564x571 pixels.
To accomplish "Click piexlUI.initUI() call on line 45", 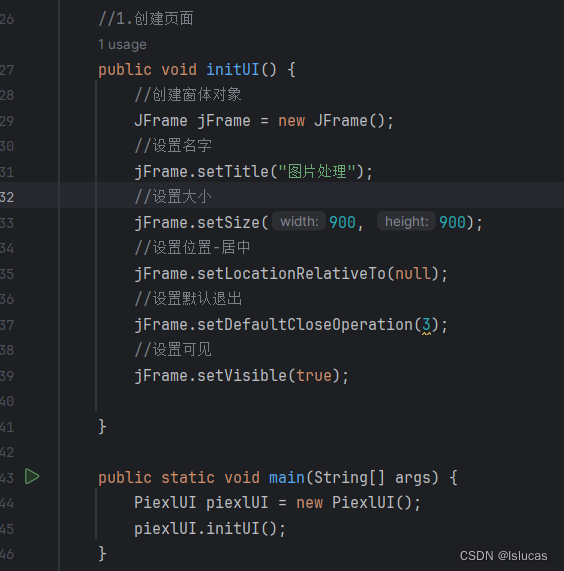I will pyautogui.click(x=210, y=529).
